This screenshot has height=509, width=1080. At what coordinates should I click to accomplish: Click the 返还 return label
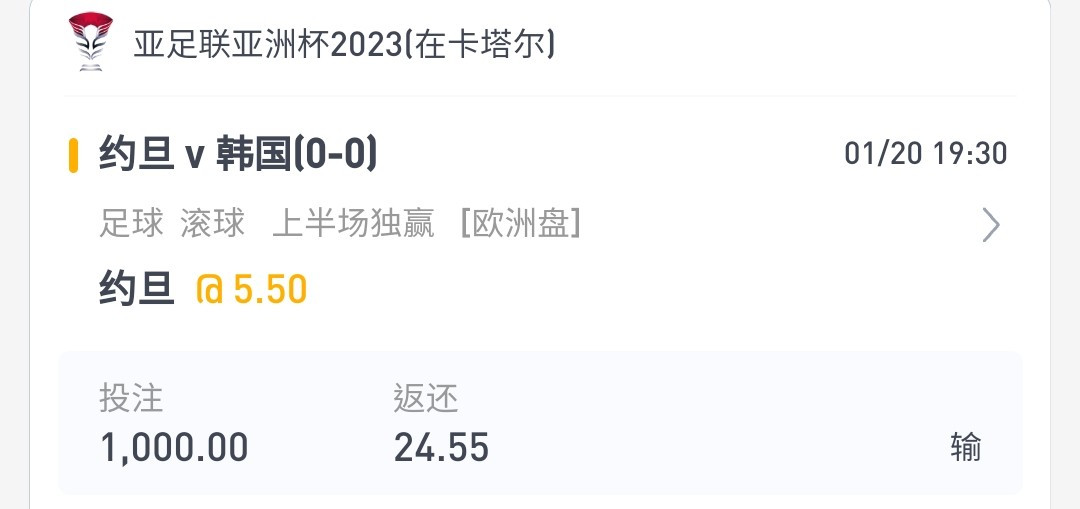click(x=426, y=398)
